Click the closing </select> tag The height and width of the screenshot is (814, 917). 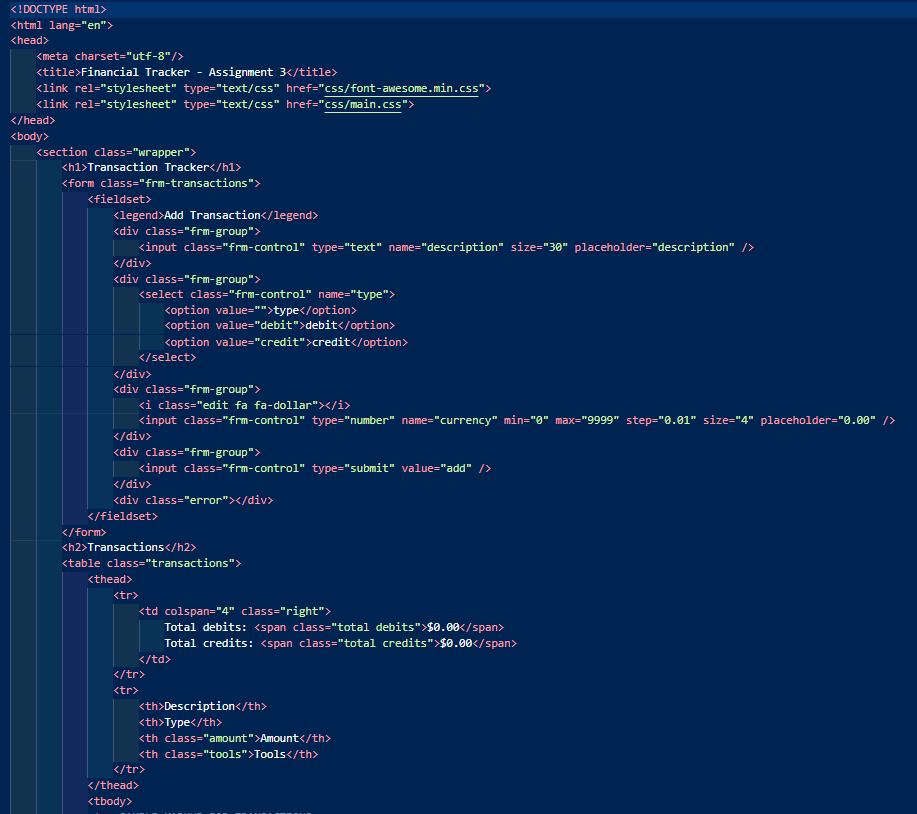pos(168,357)
